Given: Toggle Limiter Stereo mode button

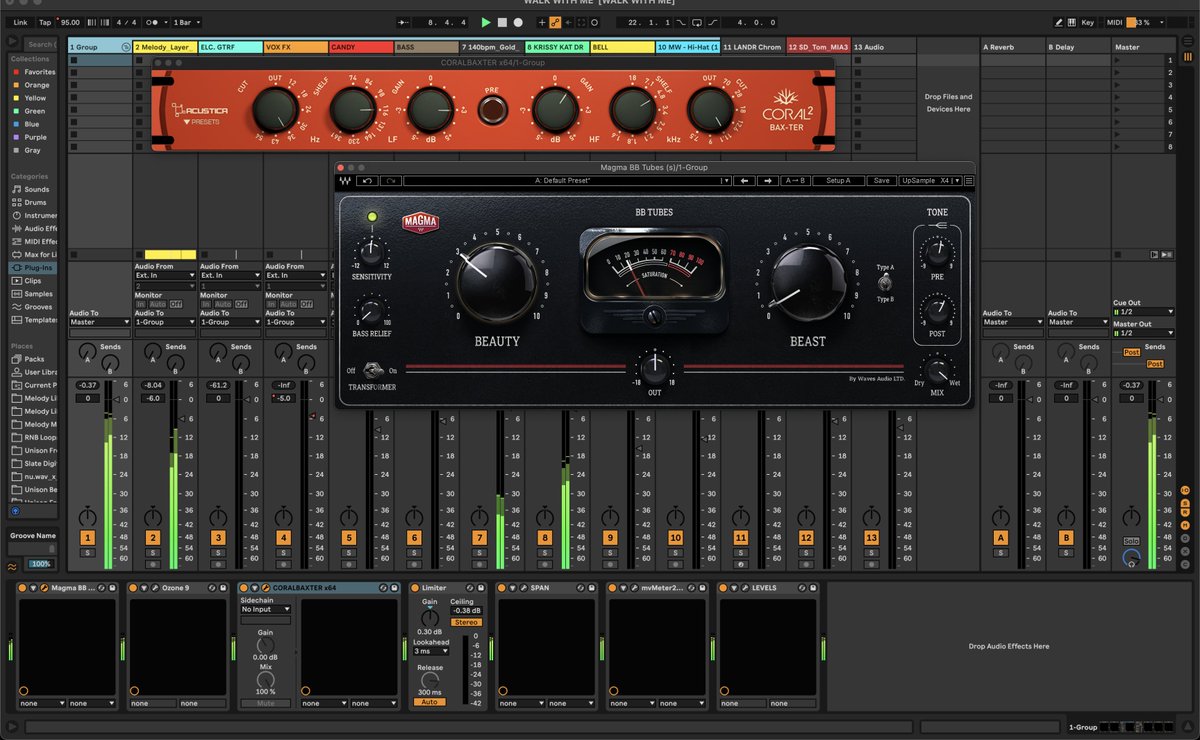Looking at the screenshot, I should (x=466, y=622).
